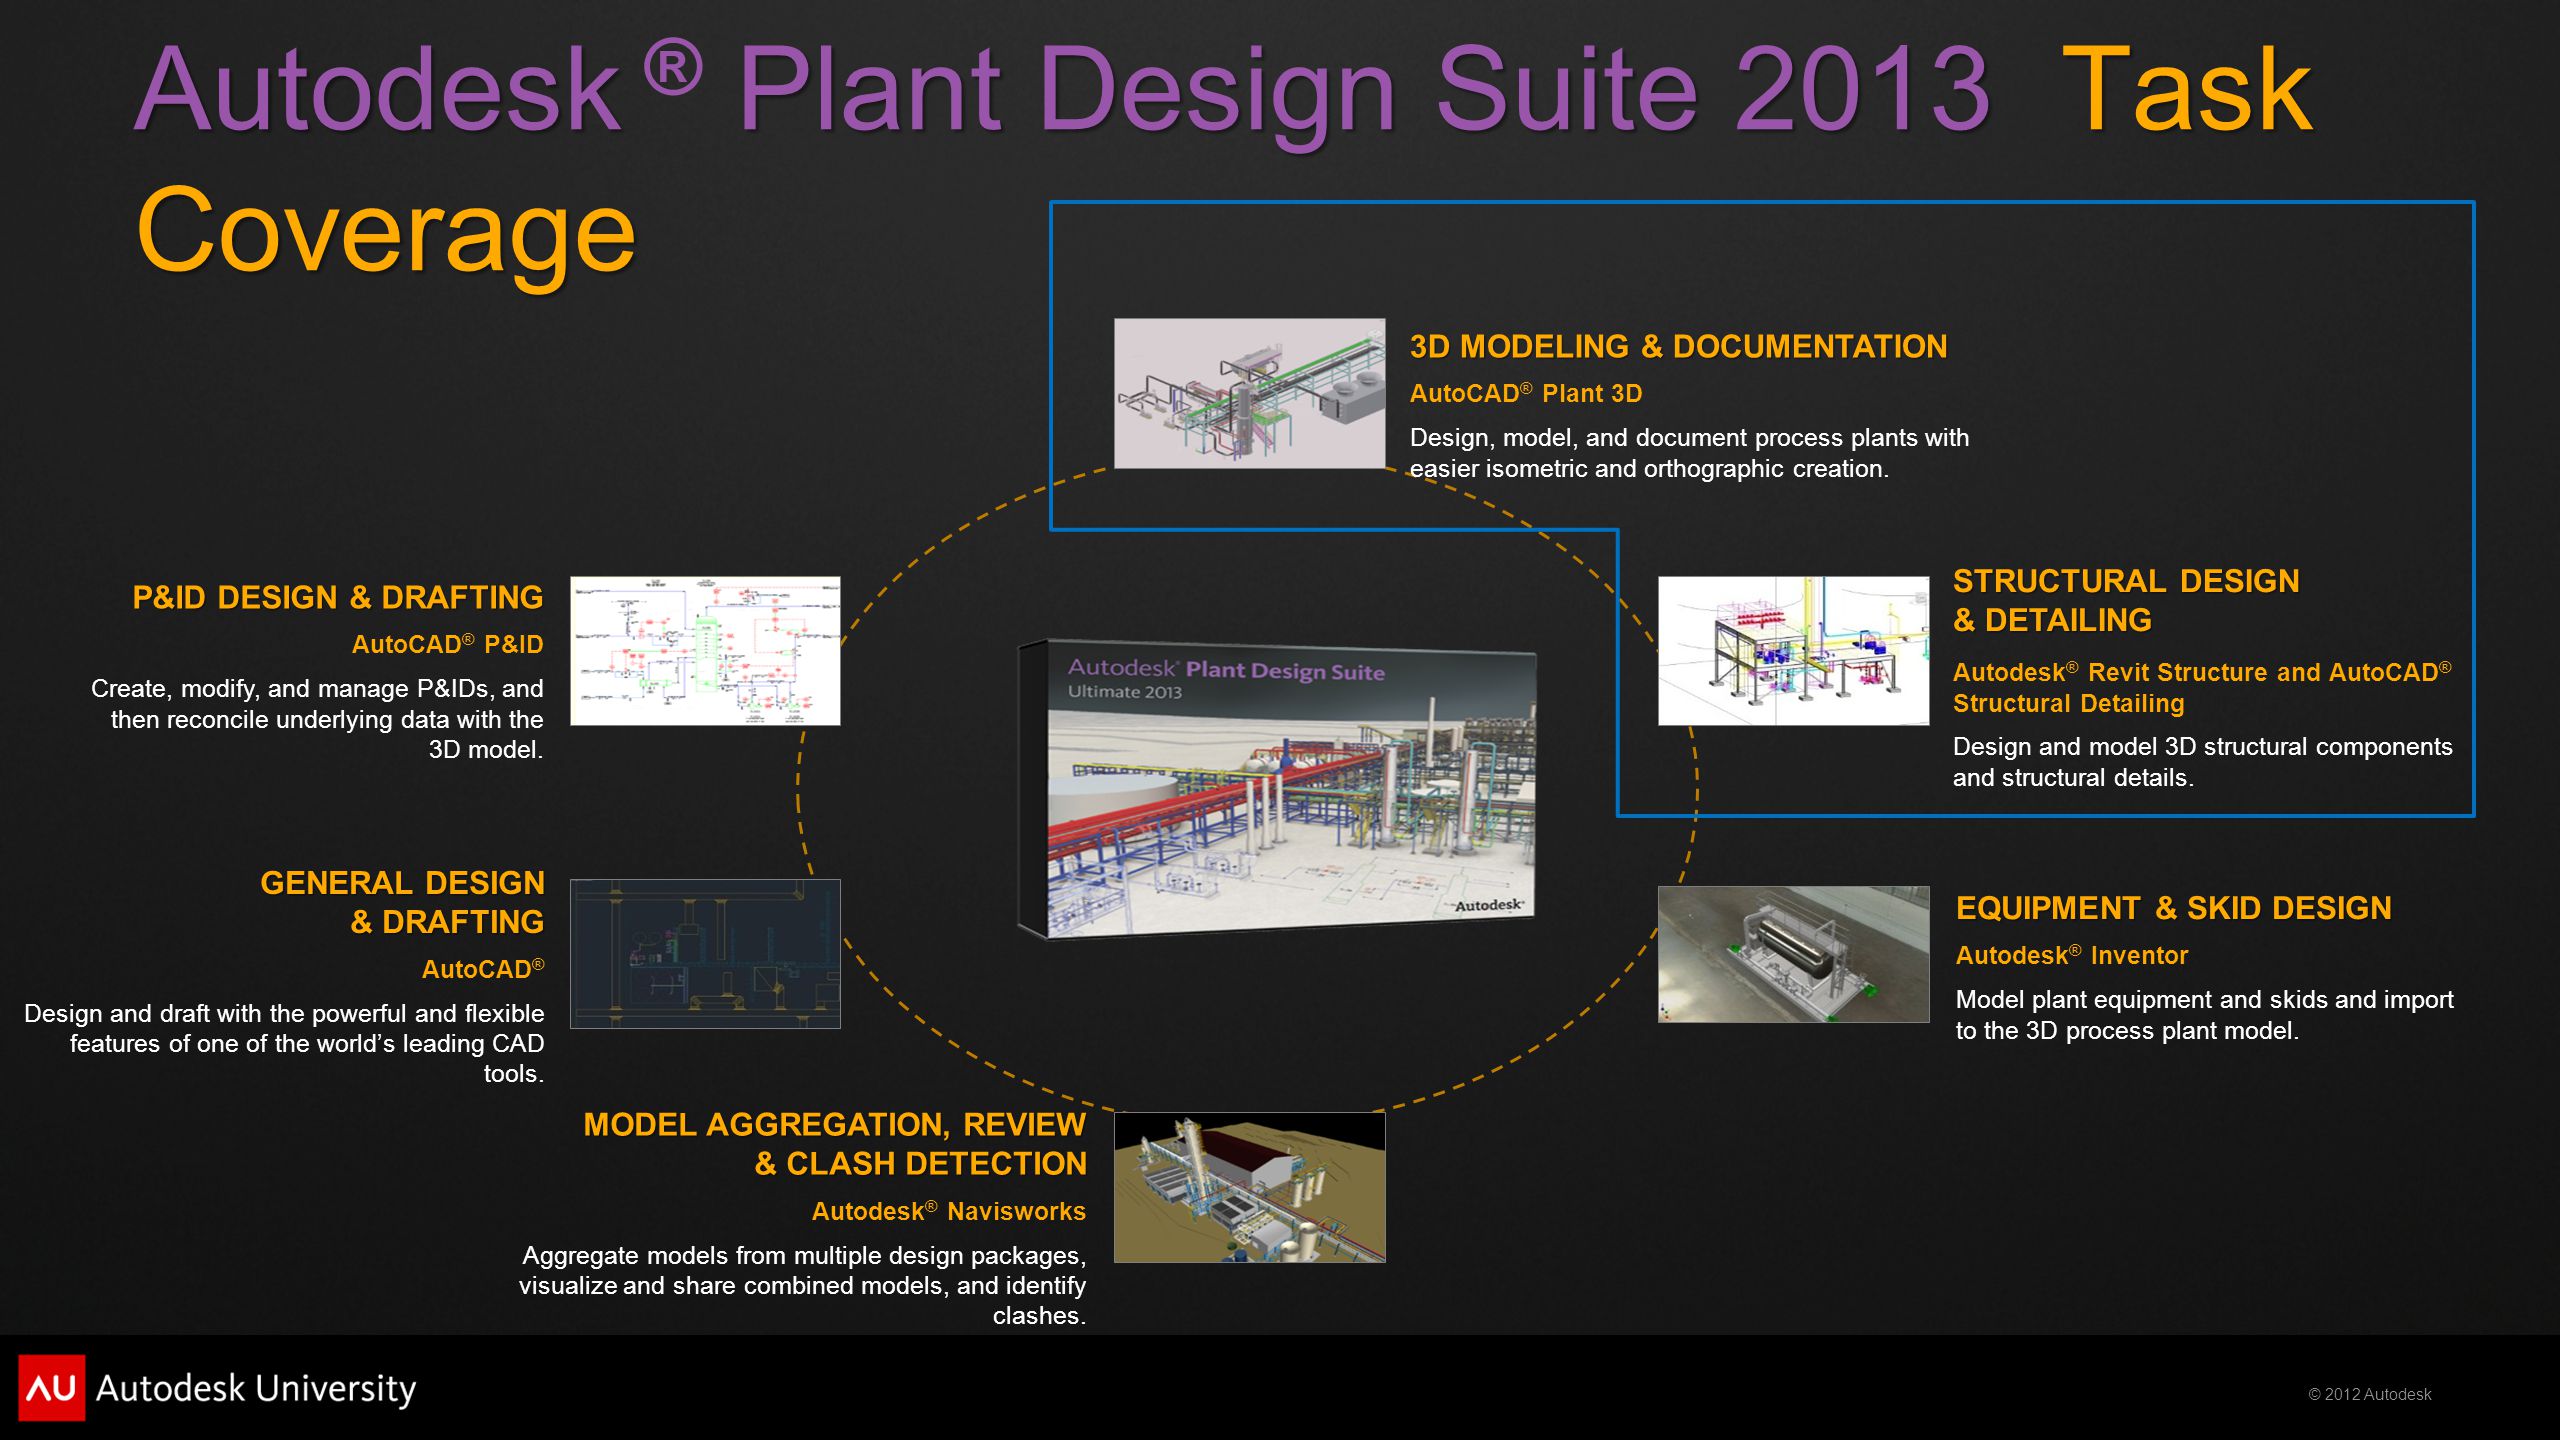
Task: Click the AutoCAD Plant 3D model thumbnail
Action: pyautogui.click(x=1249, y=393)
